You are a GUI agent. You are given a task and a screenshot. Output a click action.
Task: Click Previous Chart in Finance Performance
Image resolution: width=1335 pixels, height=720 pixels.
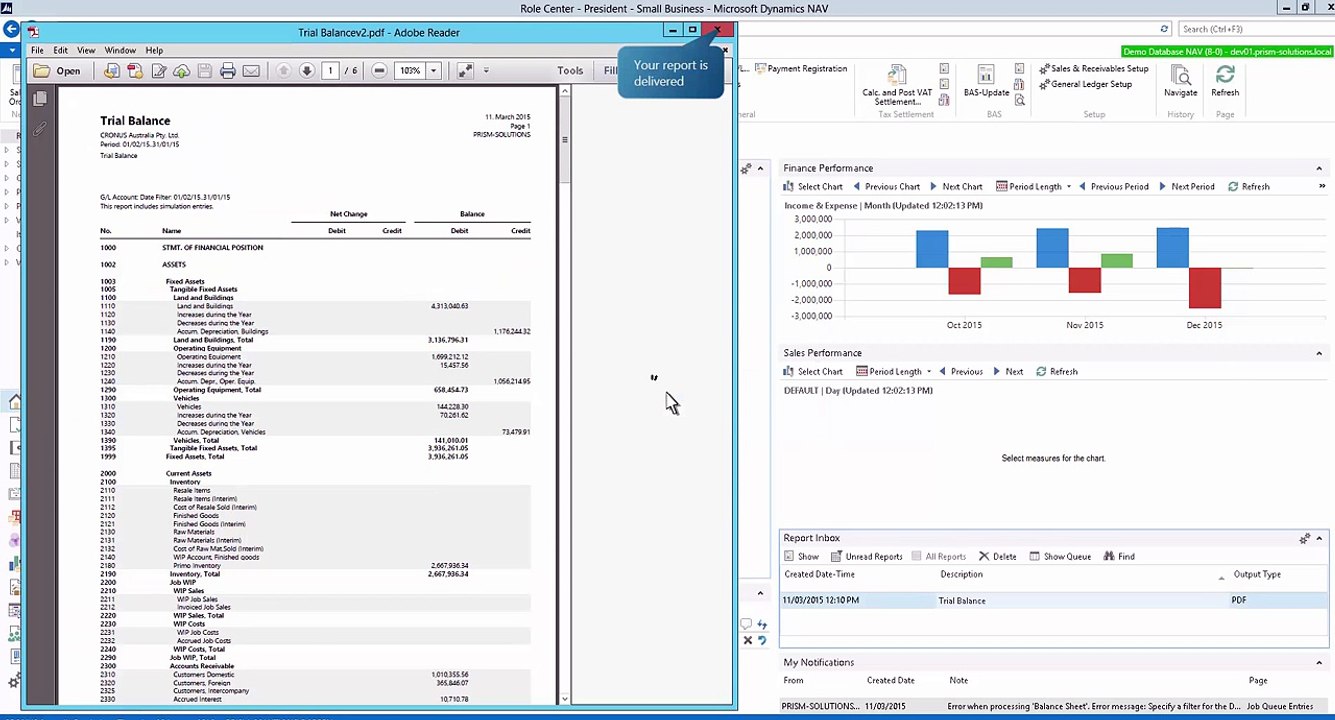(x=887, y=186)
